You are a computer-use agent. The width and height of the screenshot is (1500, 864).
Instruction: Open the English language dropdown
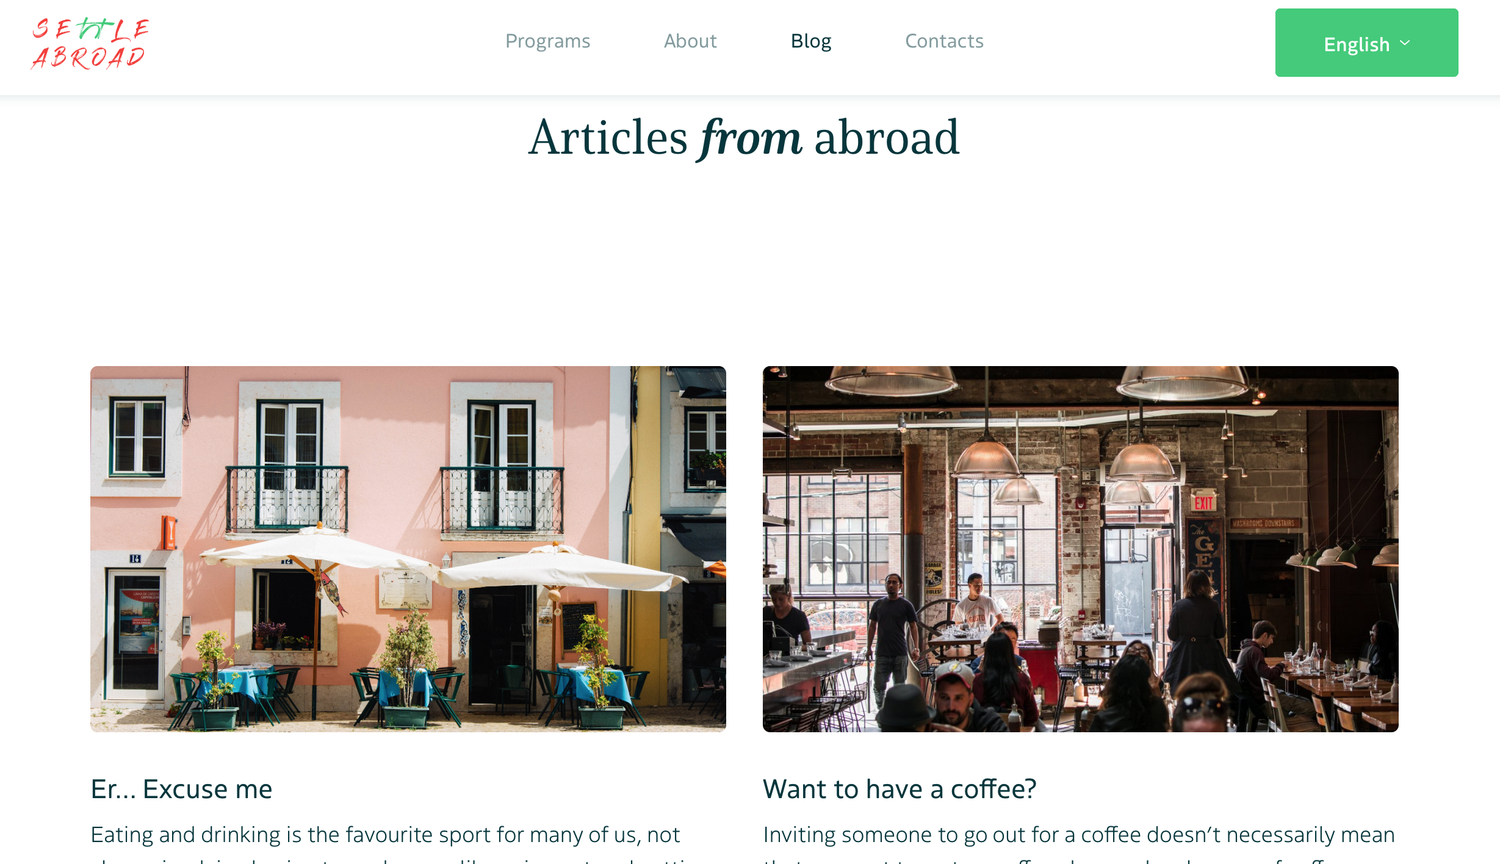pos(1366,43)
